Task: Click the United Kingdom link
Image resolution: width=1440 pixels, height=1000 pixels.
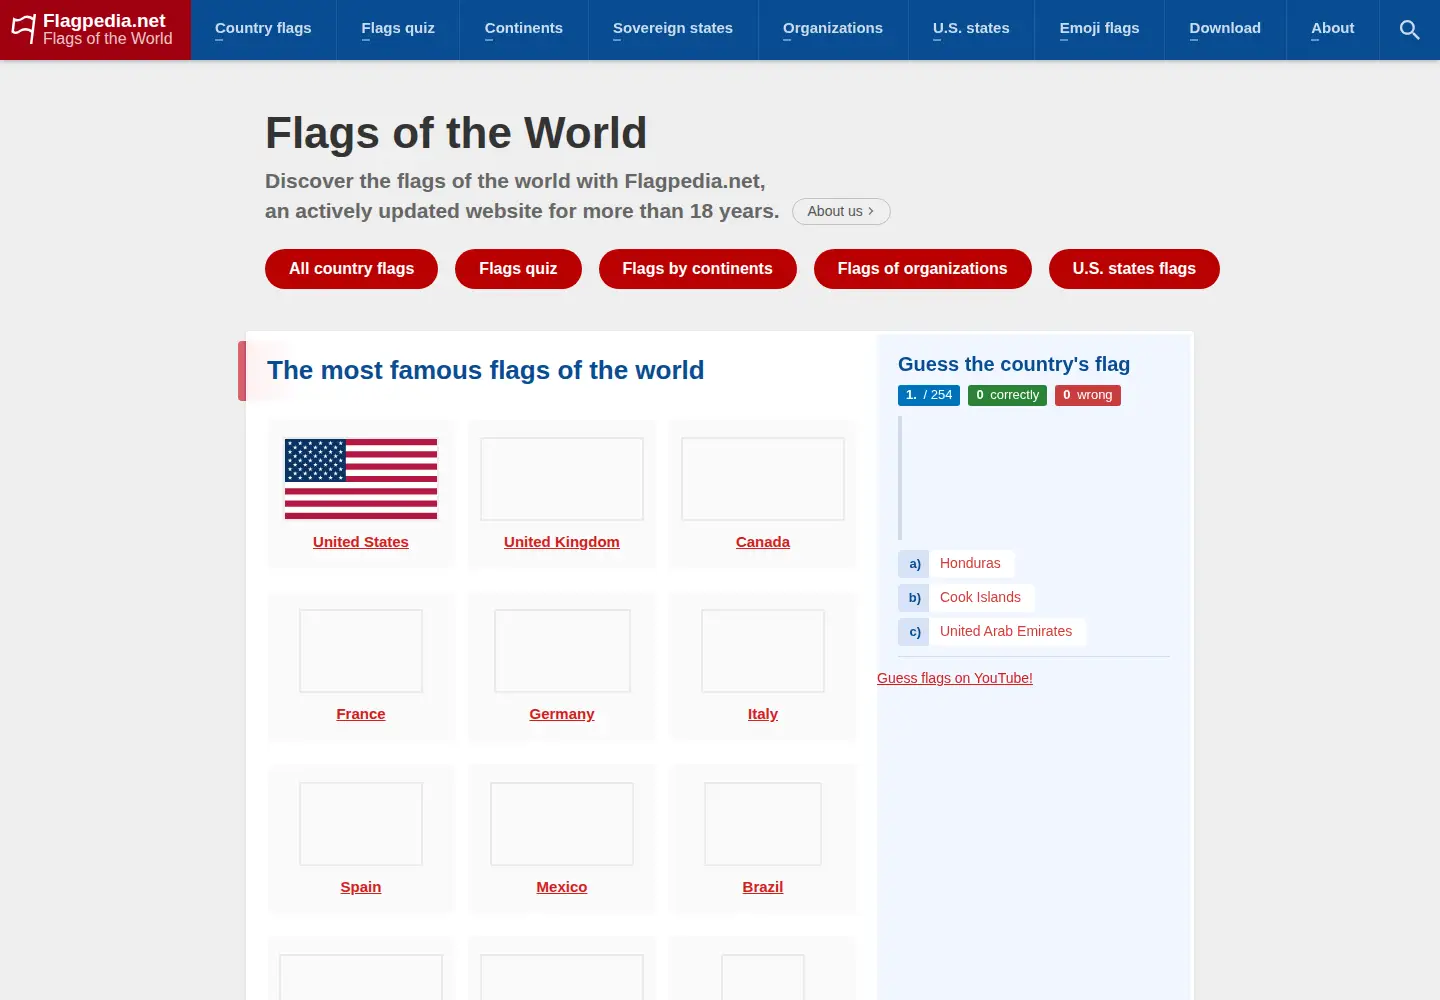Action: (562, 542)
